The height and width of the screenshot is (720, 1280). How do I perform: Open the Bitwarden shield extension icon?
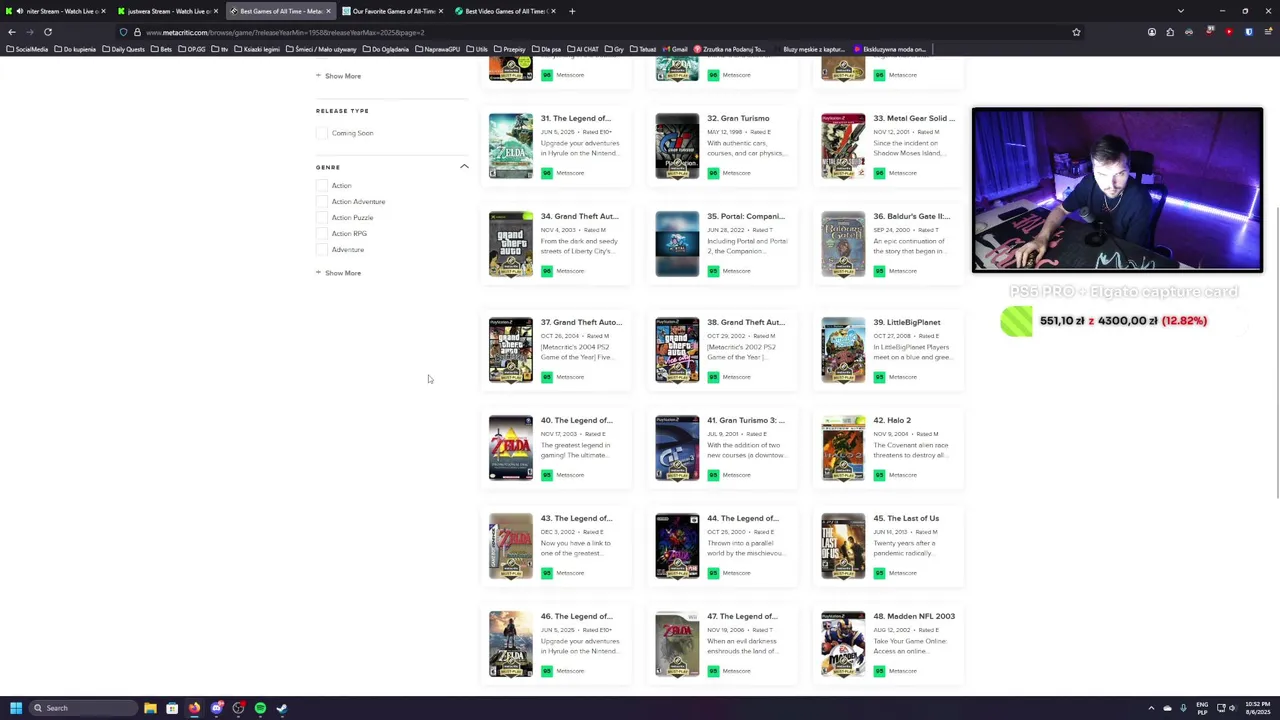coord(1249,32)
